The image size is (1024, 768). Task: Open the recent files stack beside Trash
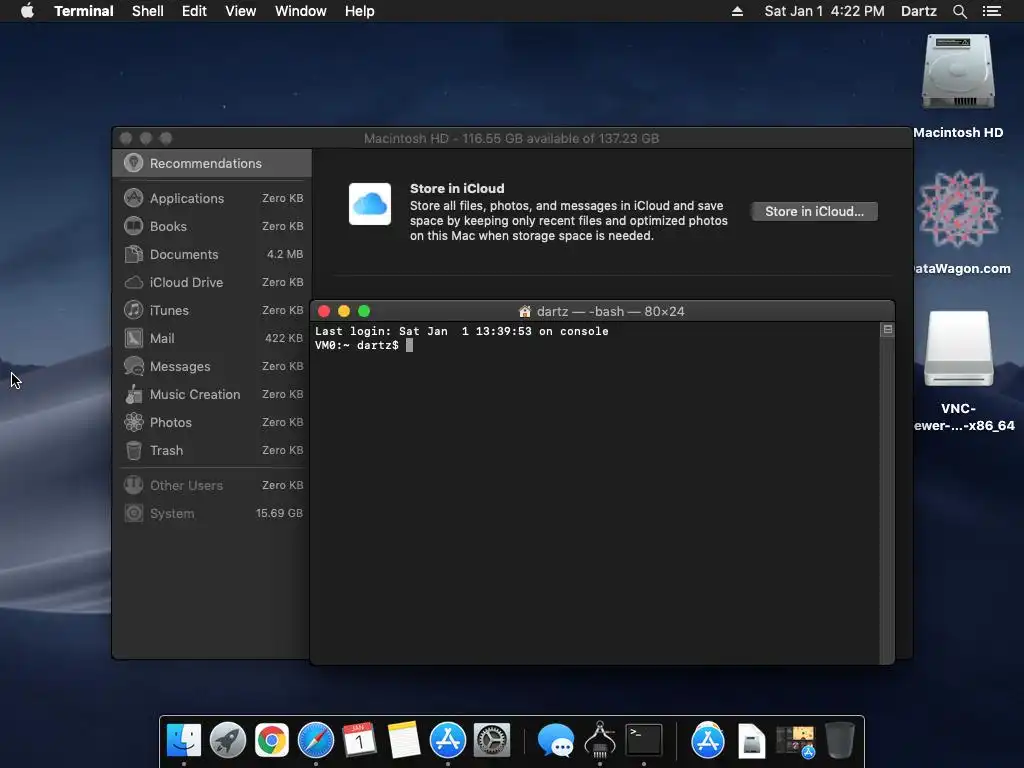pos(795,741)
